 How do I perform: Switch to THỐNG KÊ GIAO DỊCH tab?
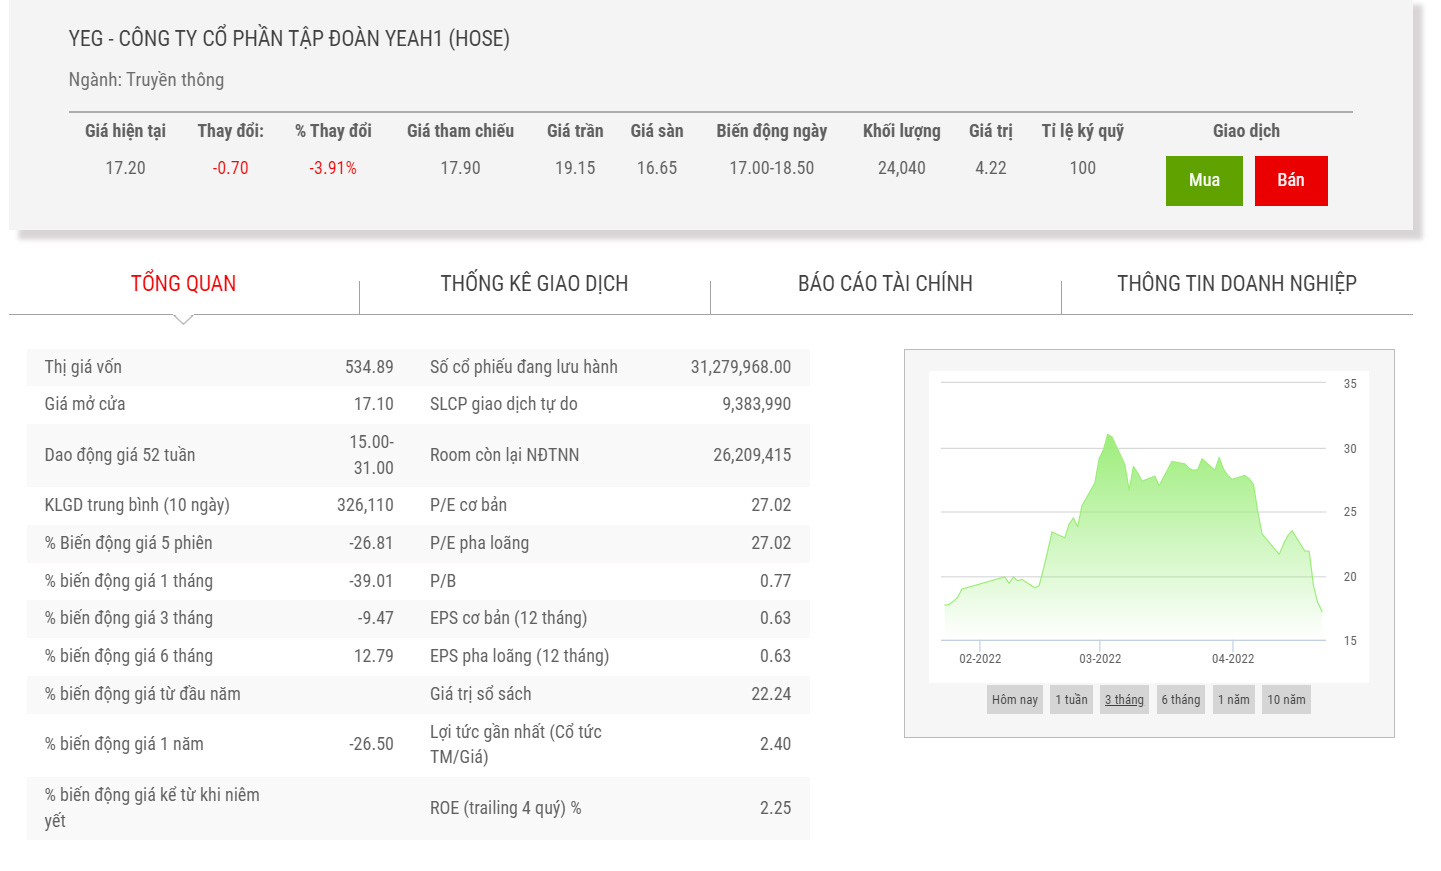(534, 284)
